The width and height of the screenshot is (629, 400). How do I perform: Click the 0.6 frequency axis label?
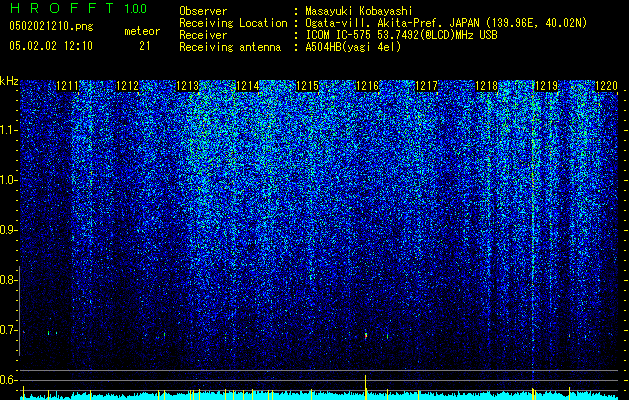[x=8, y=380]
